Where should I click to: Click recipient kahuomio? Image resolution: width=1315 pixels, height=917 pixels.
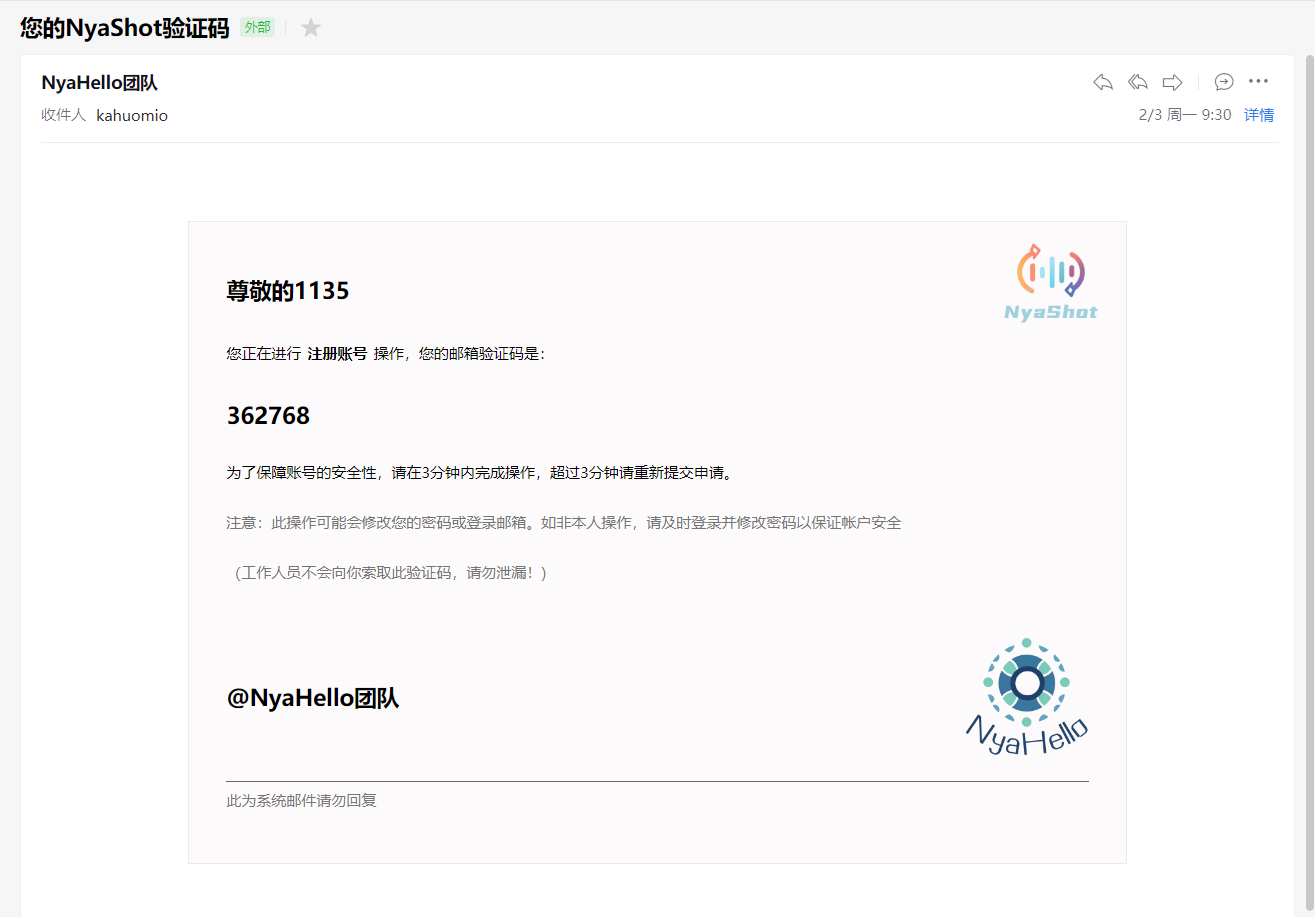(132, 116)
